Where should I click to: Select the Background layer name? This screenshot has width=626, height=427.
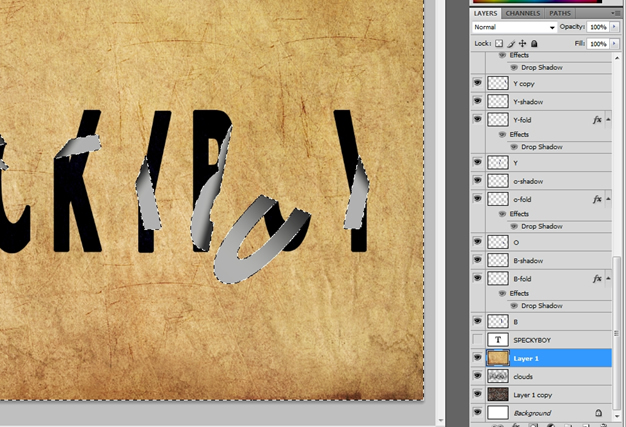tap(532, 413)
